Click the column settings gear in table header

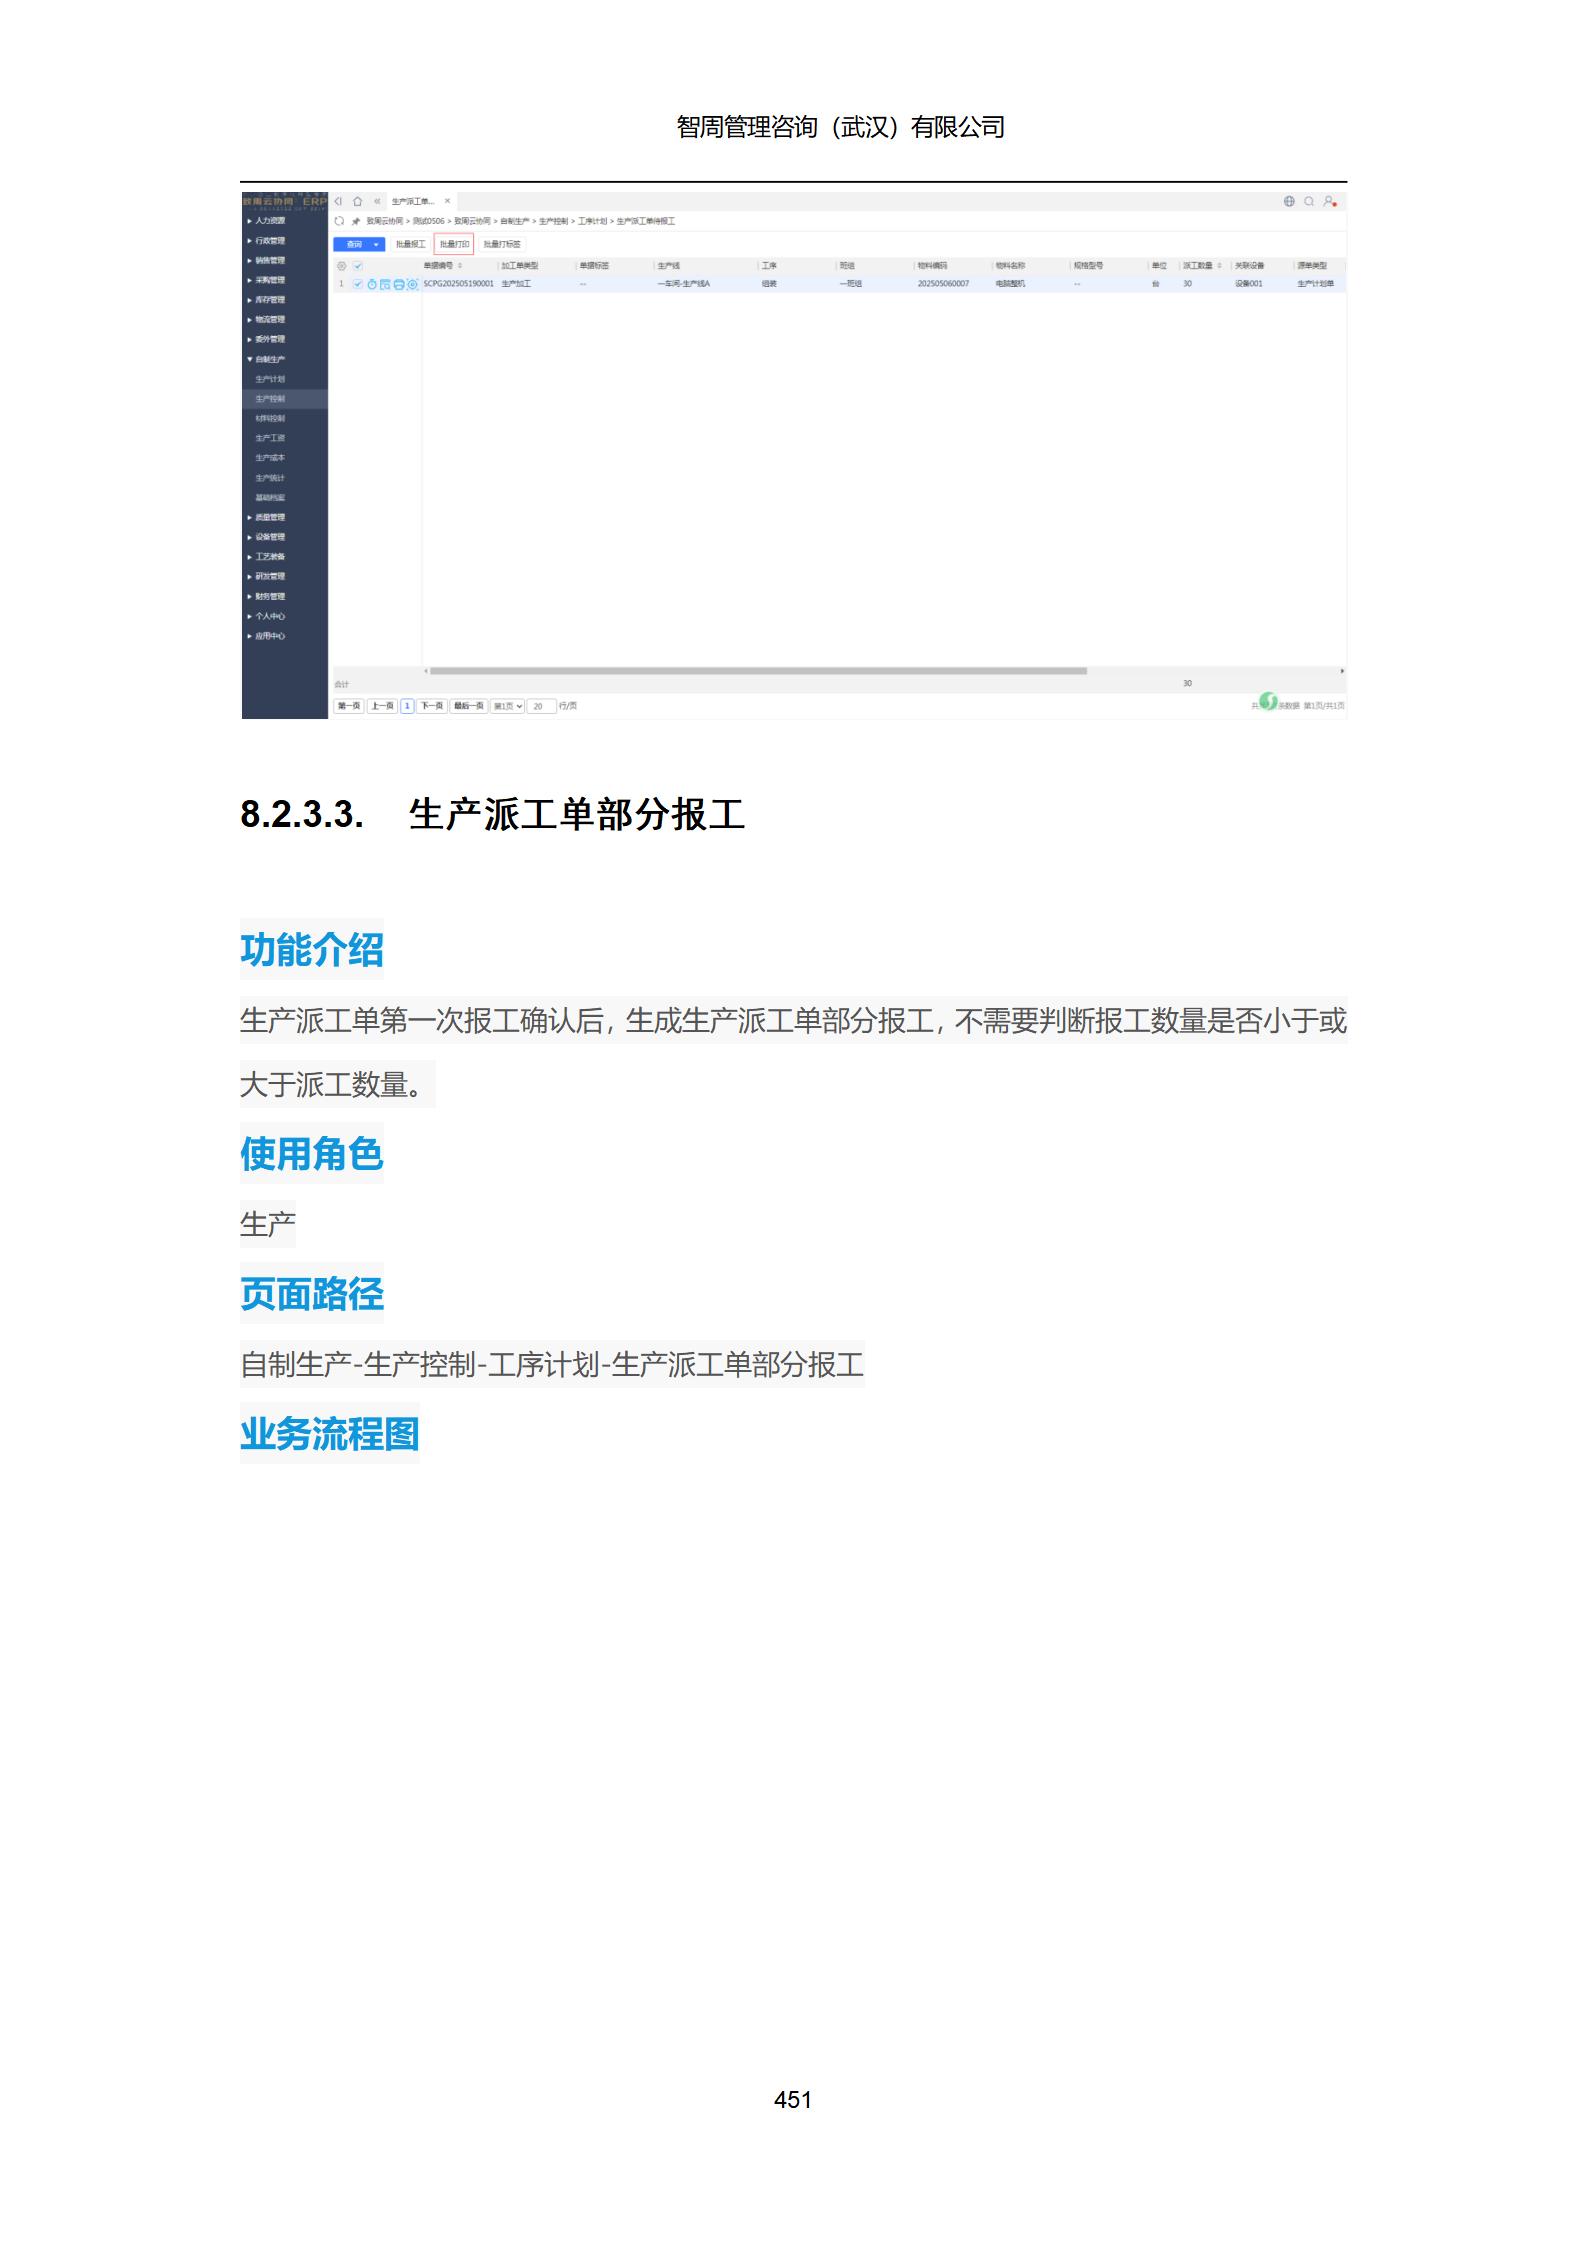(x=341, y=266)
